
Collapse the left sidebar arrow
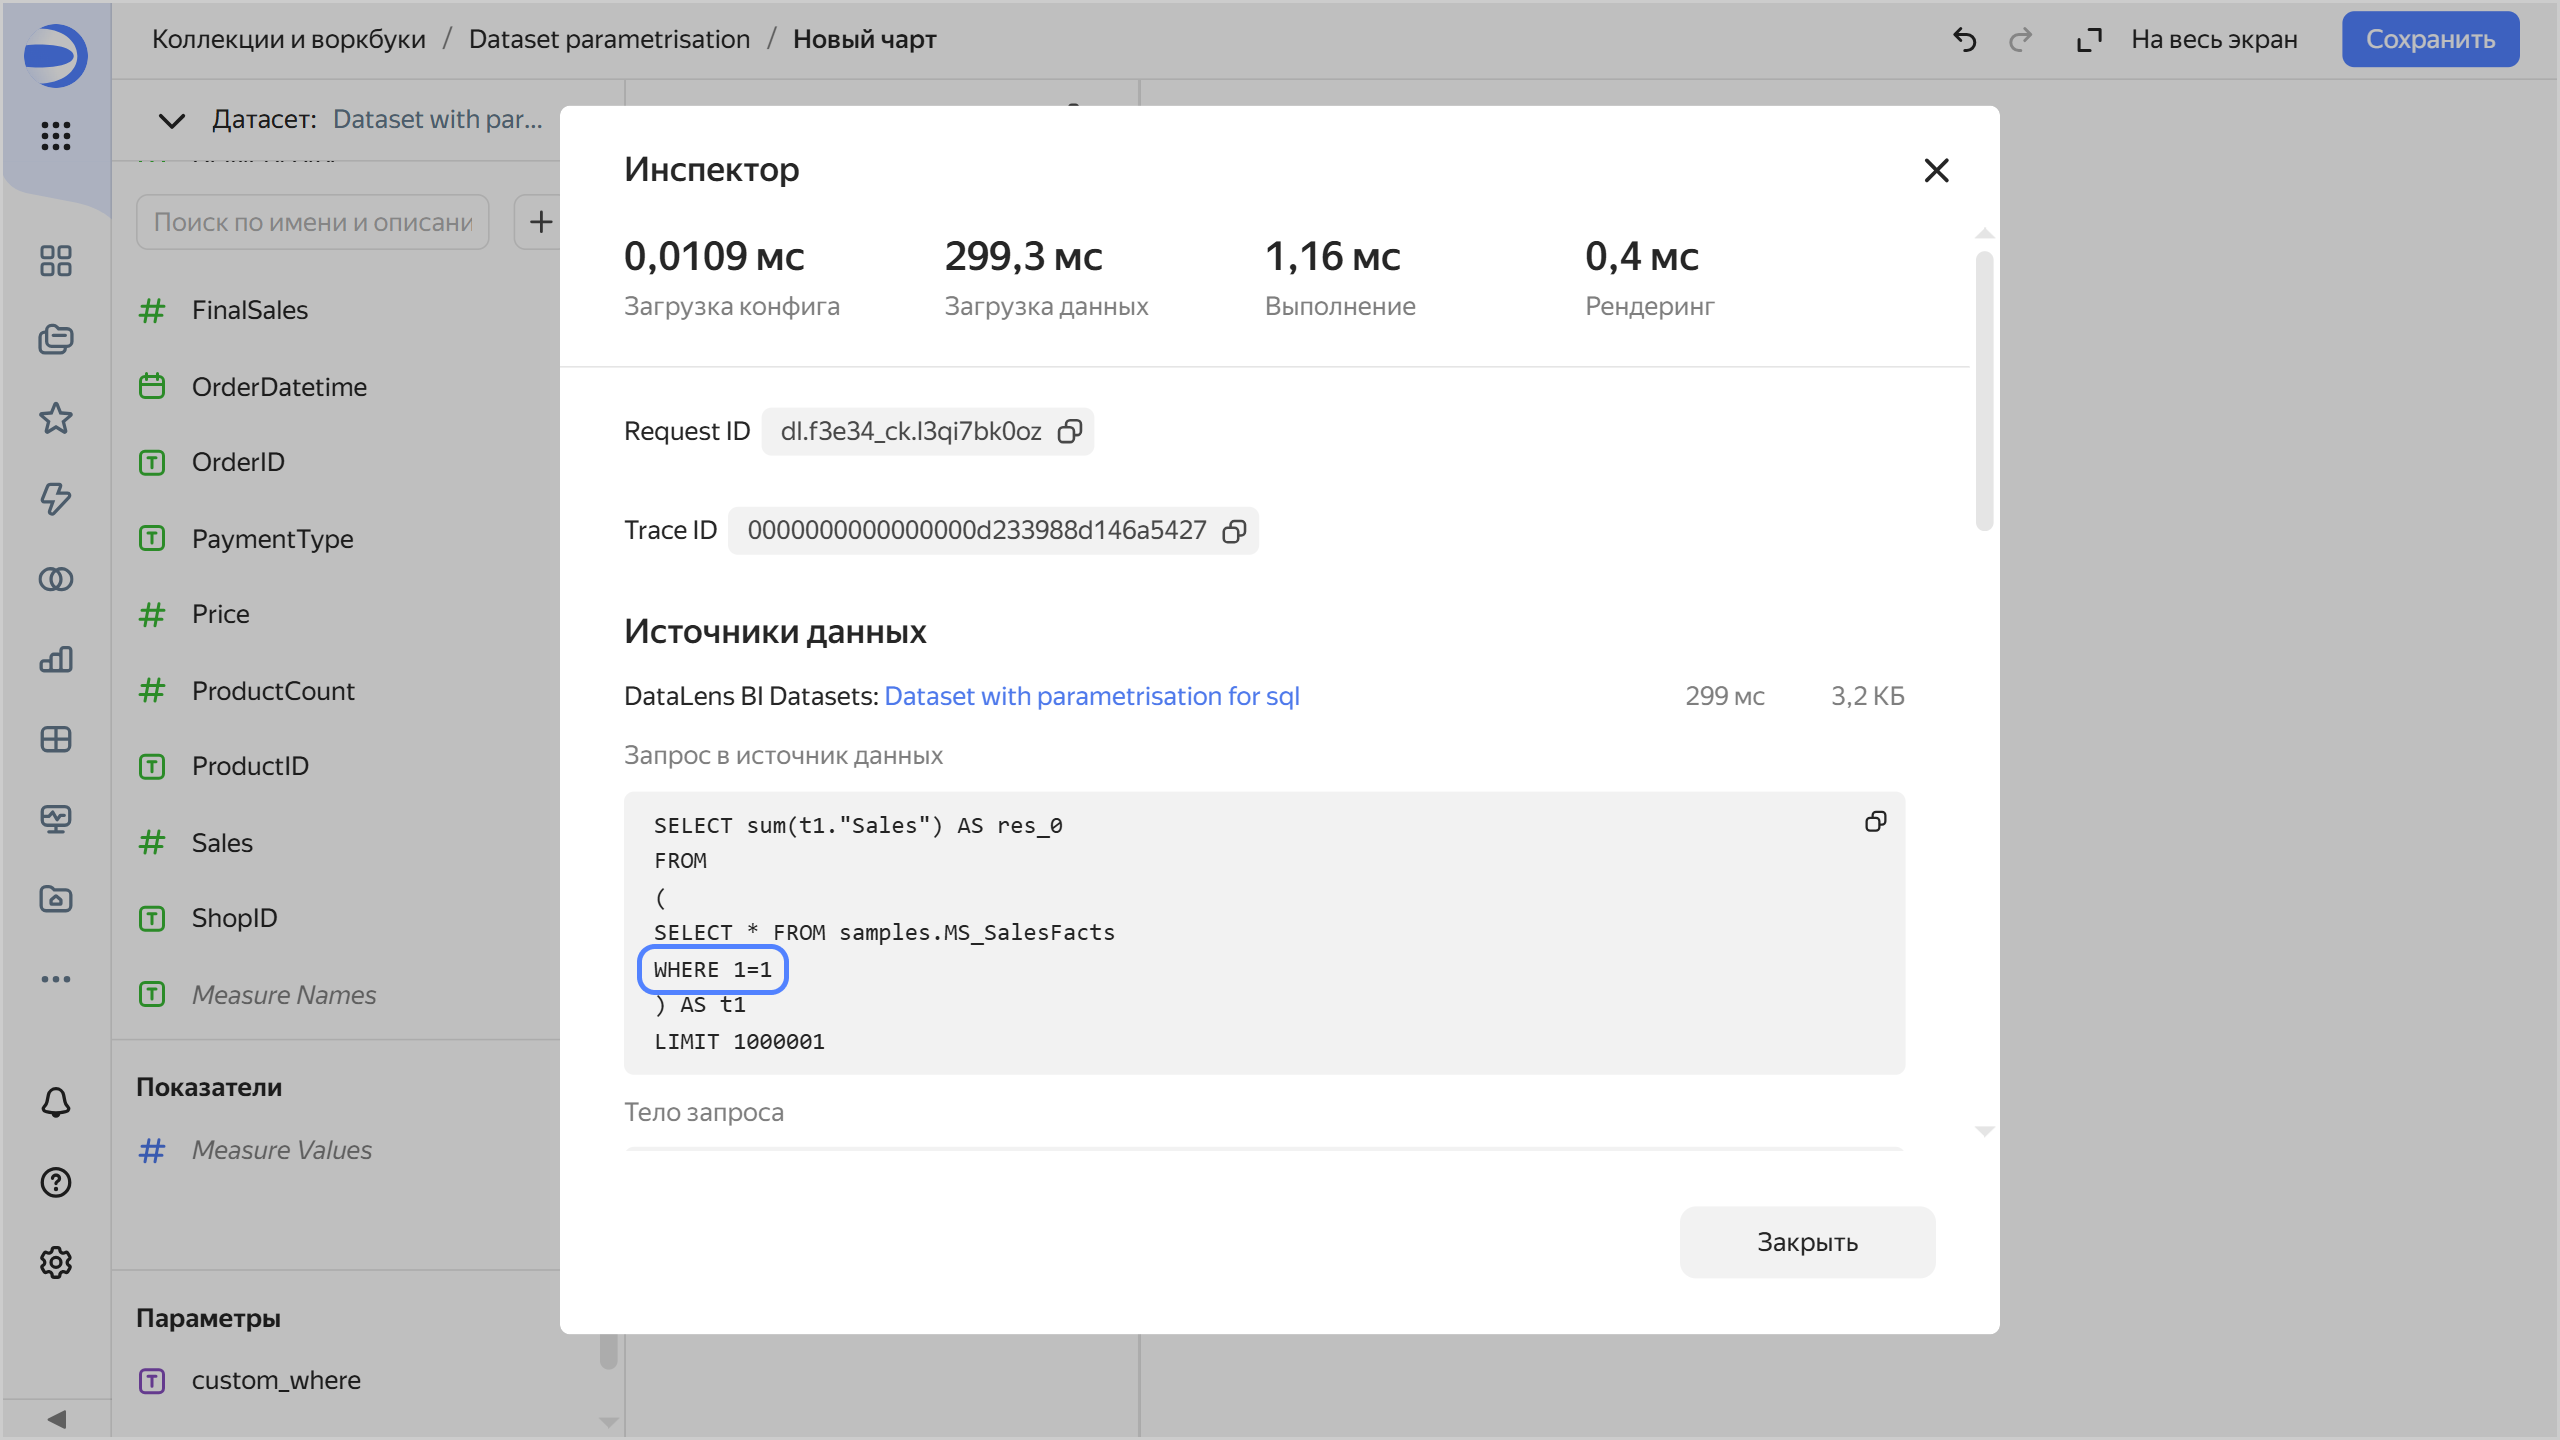(56, 1419)
